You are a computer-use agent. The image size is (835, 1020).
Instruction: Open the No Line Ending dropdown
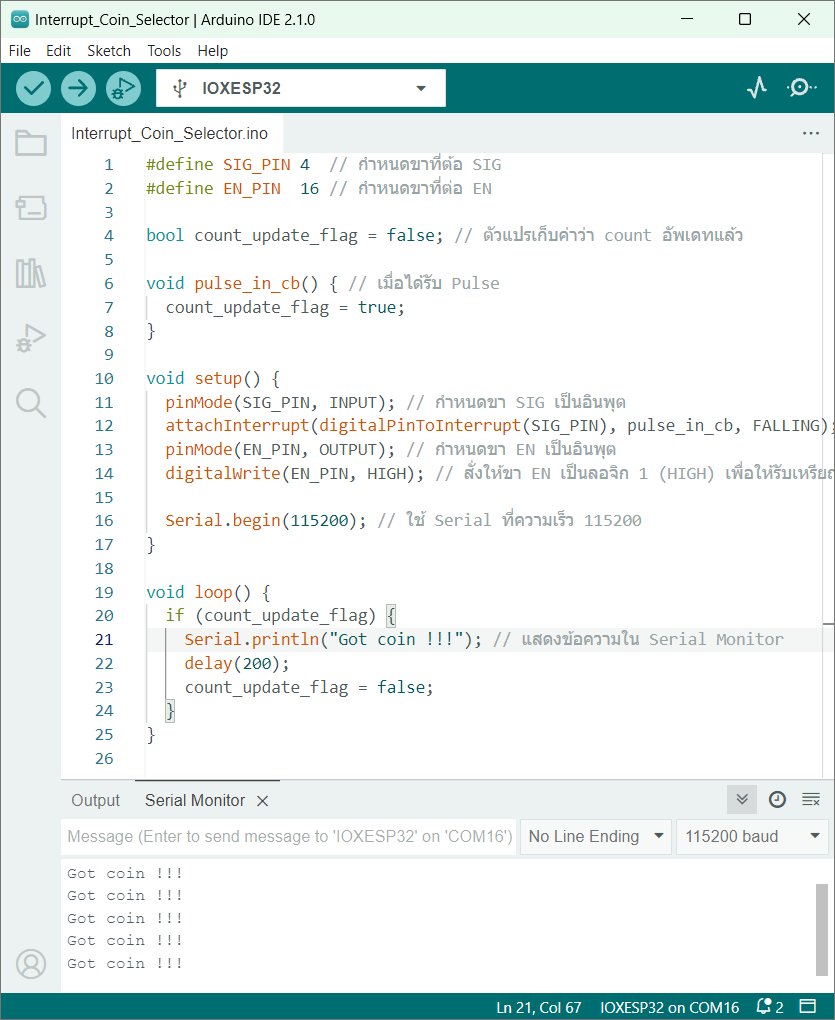pyautogui.click(x=596, y=837)
